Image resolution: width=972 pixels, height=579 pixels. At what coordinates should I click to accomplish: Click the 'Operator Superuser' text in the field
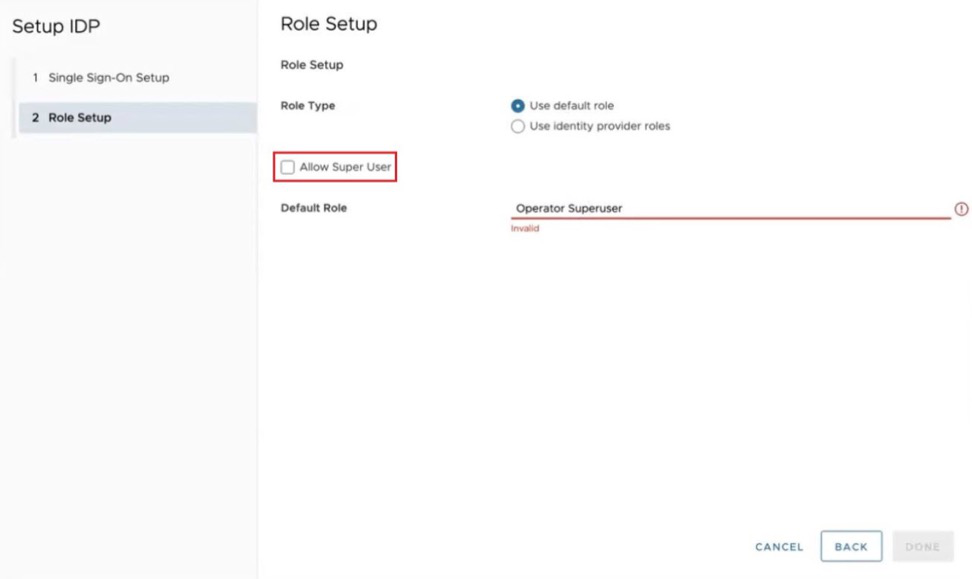569,209
